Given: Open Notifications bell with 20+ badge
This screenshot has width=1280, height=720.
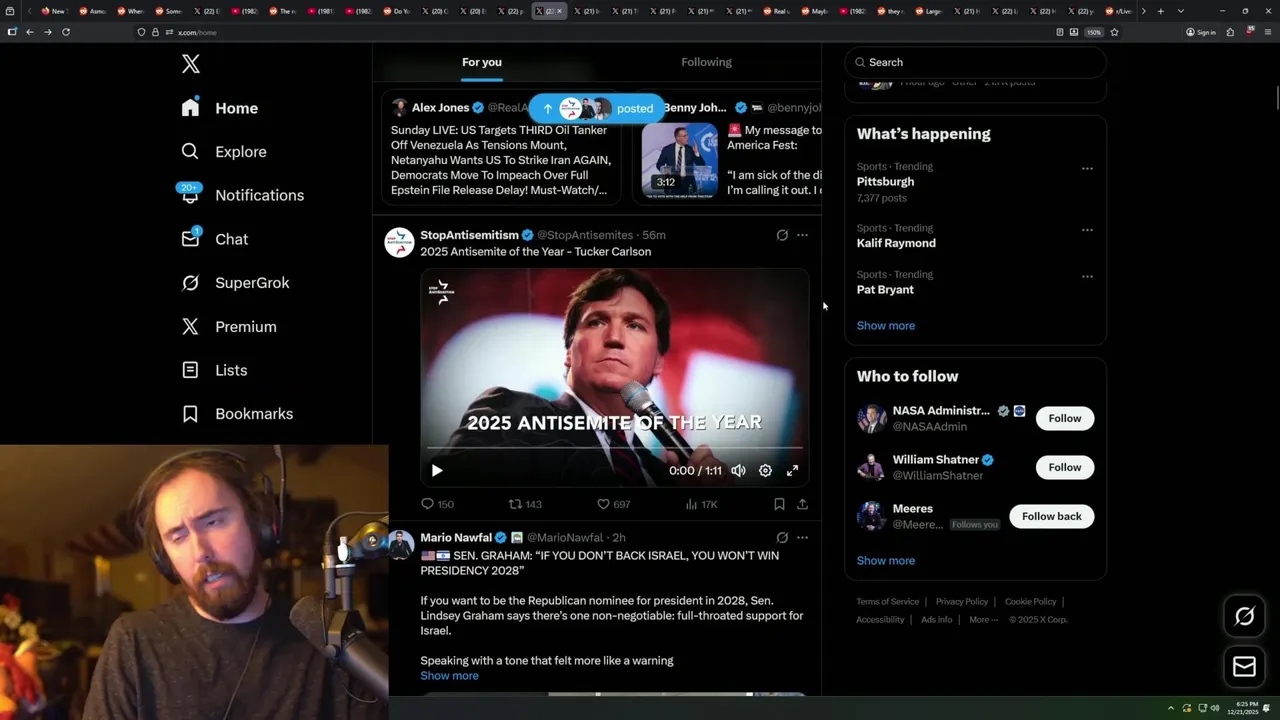Looking at the screenshot, I should pyautogui.click(x=190, y=194).
